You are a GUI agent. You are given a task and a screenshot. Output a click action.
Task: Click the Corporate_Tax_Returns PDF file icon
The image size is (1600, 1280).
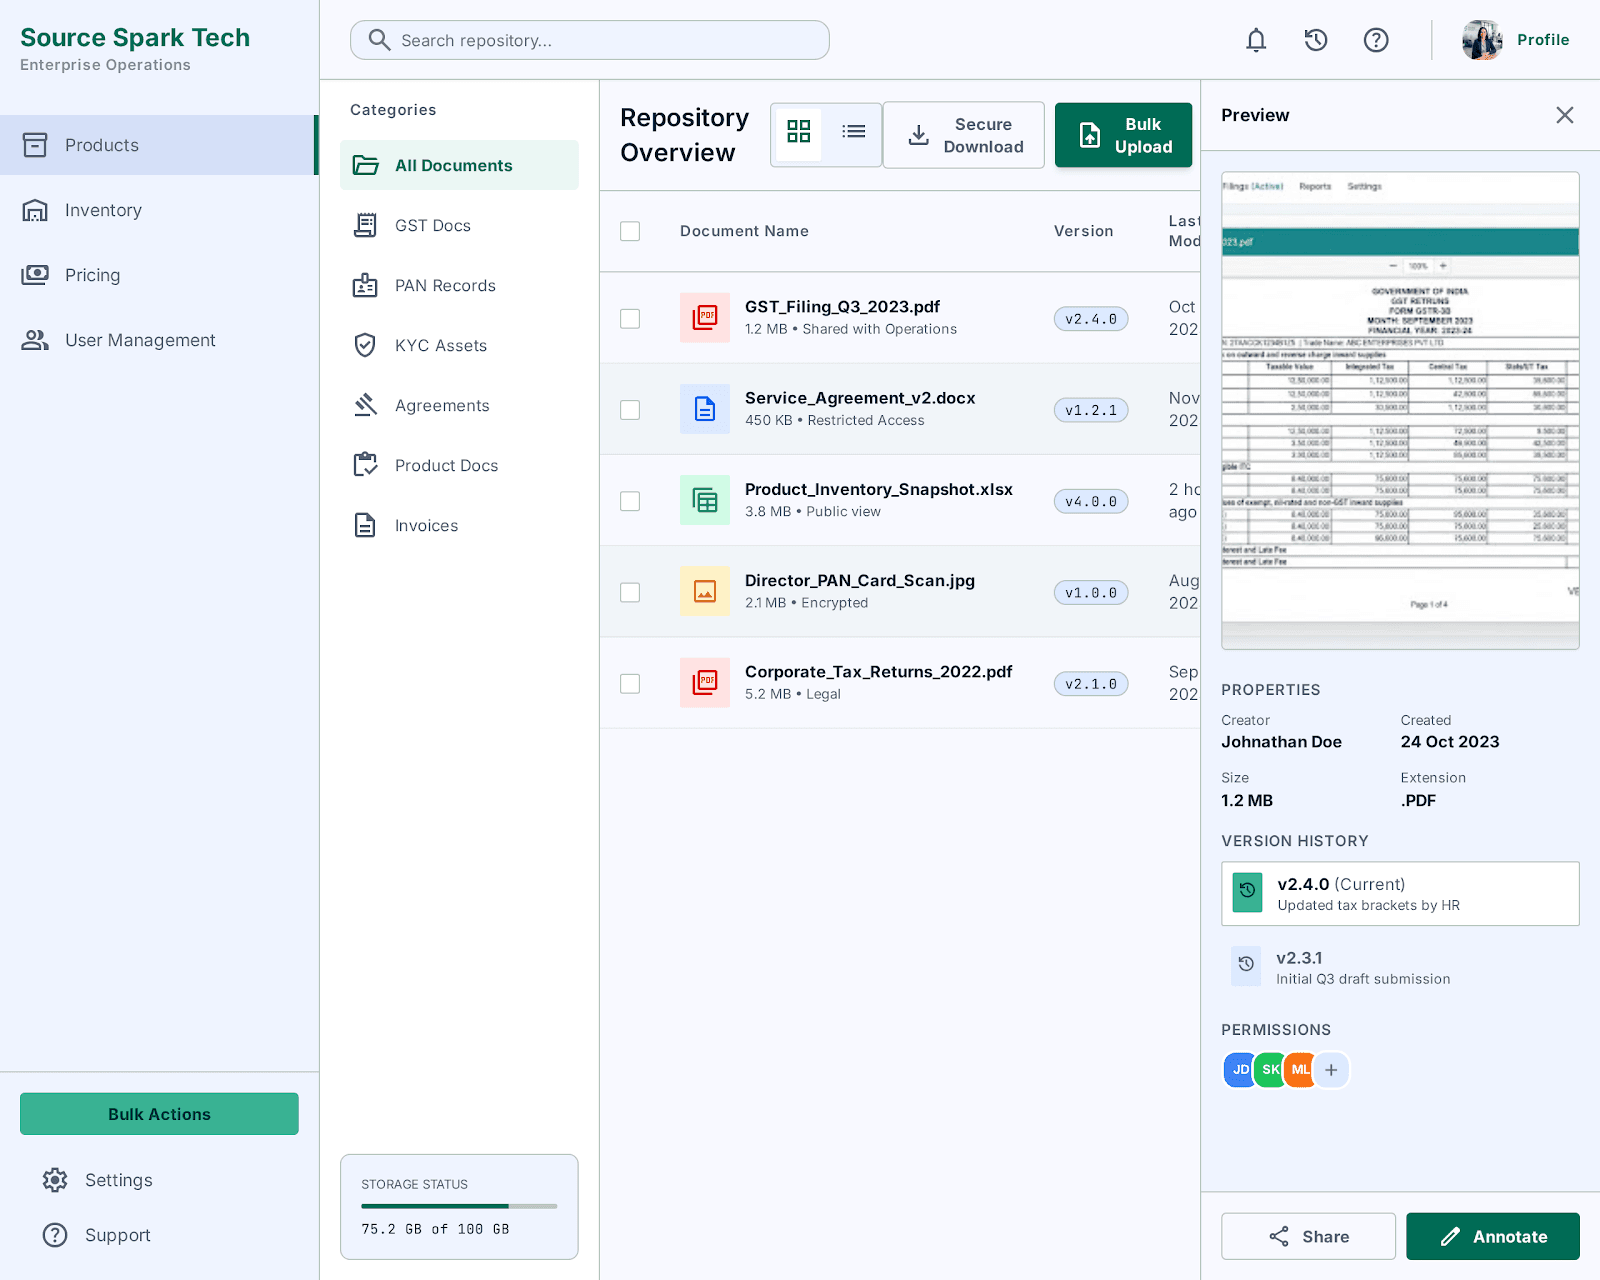point(705,683)
